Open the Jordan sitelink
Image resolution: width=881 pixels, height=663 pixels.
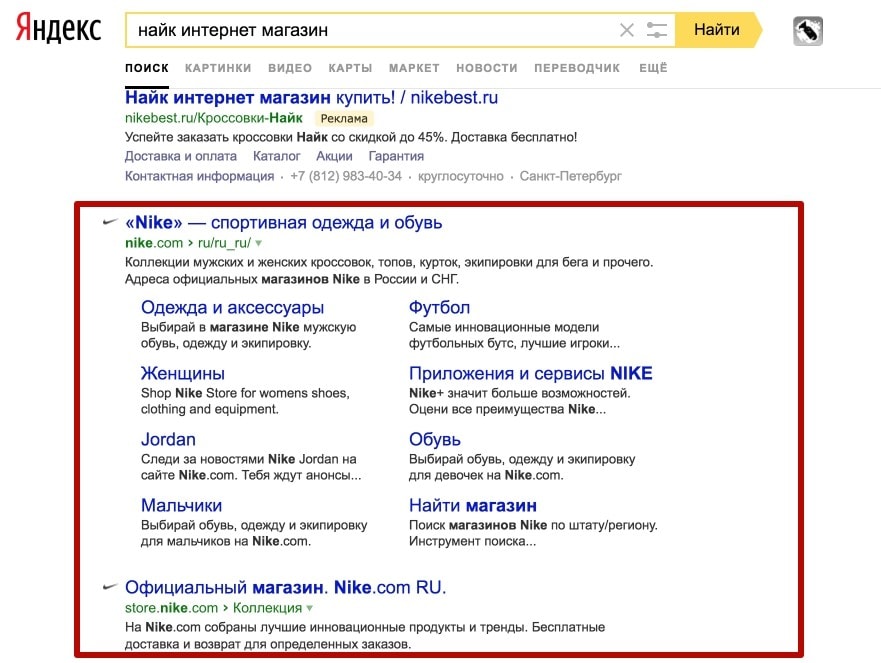[x=168, y=440]
